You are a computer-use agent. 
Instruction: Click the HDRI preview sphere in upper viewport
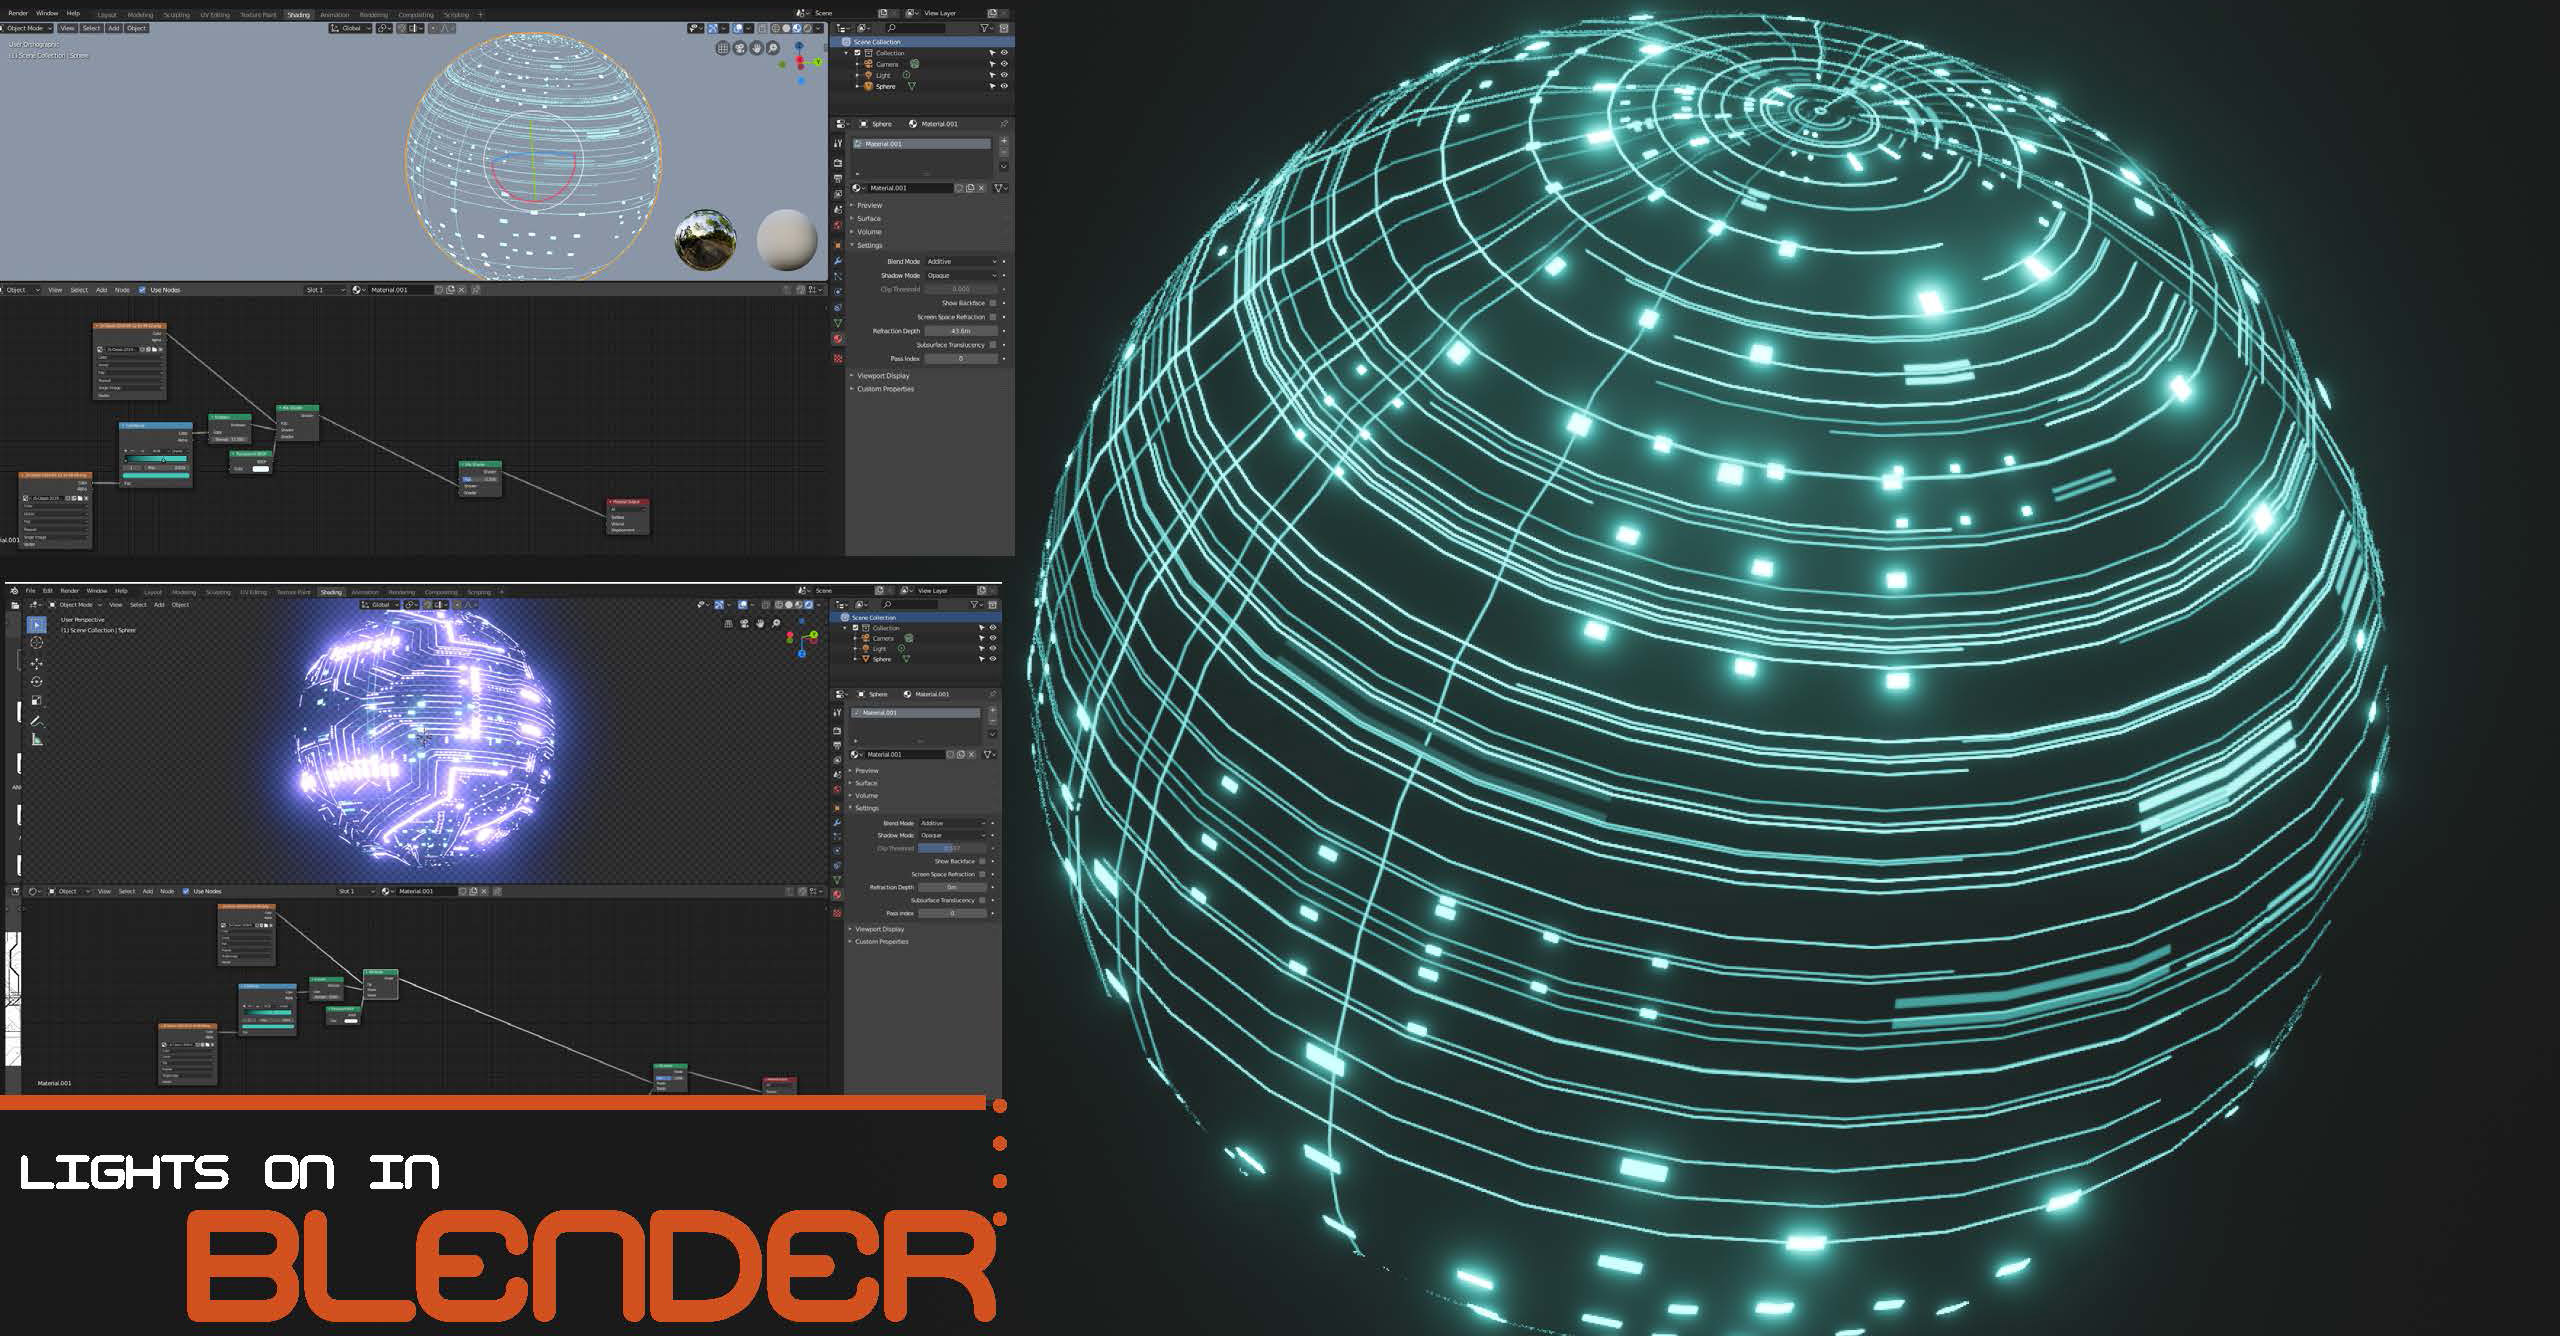point(706,240)
